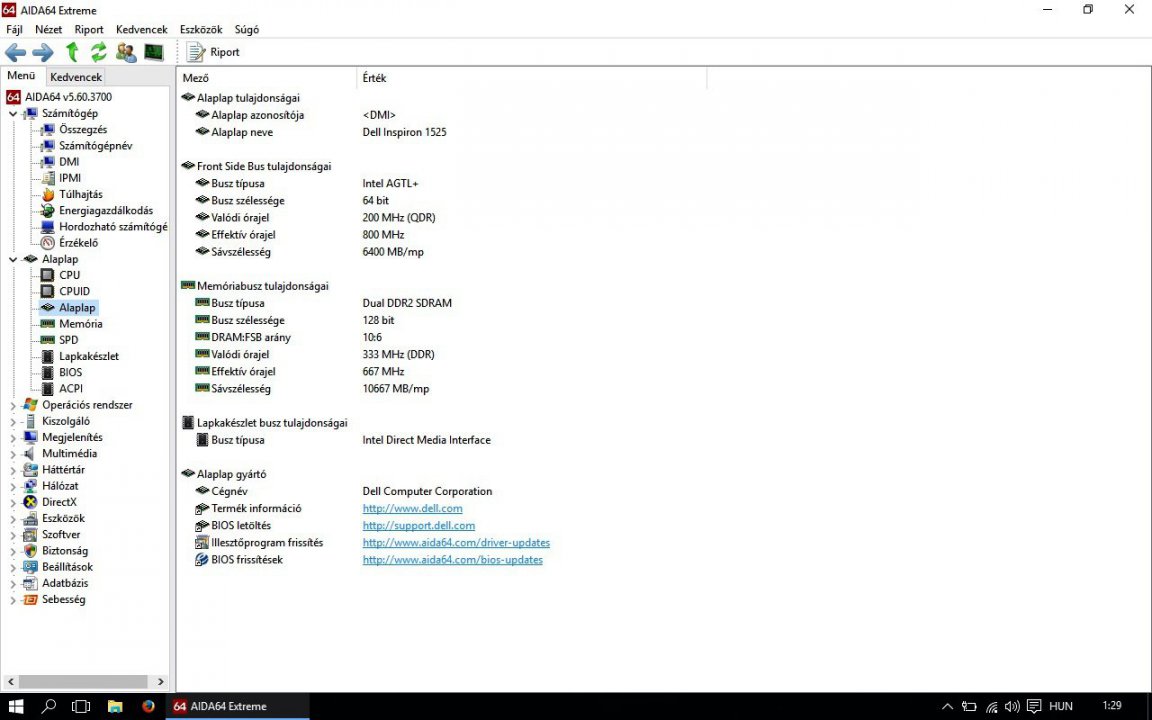Open Túlhajtás with flame icon
This screenshot has height=720, width=1152.
[80, 194]
